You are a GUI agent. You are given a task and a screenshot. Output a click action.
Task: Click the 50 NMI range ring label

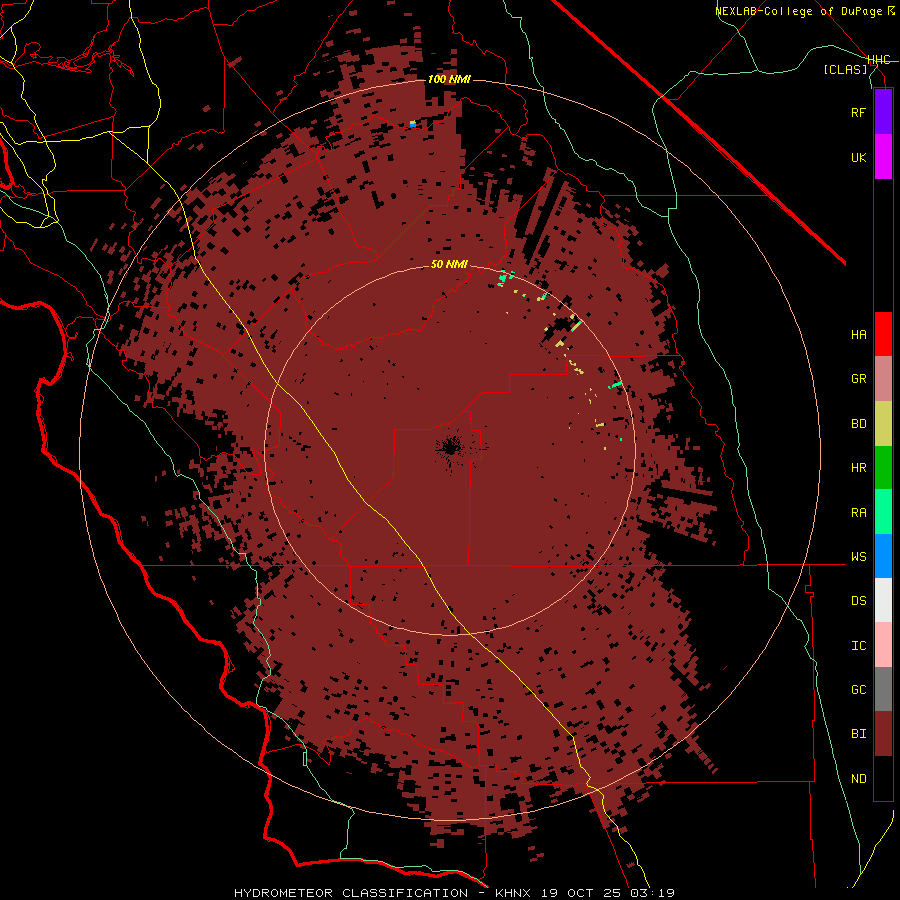pos(449,264)
